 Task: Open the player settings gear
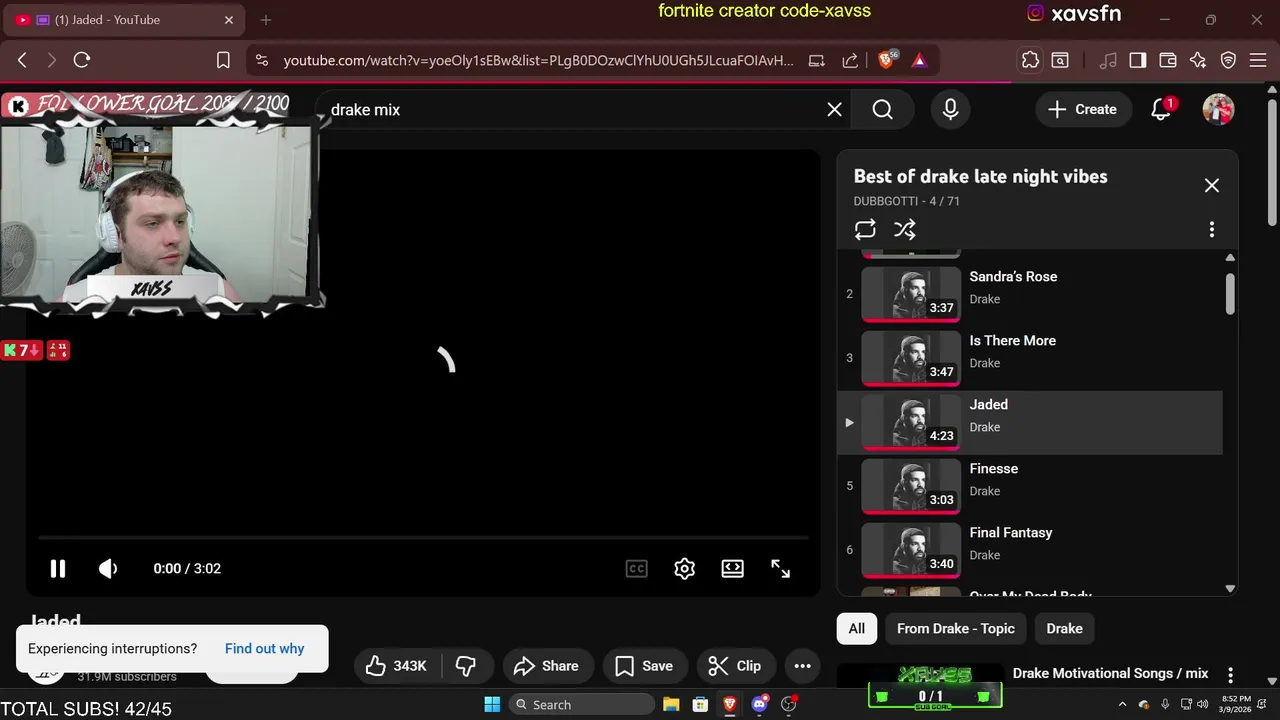click(684, 568)
